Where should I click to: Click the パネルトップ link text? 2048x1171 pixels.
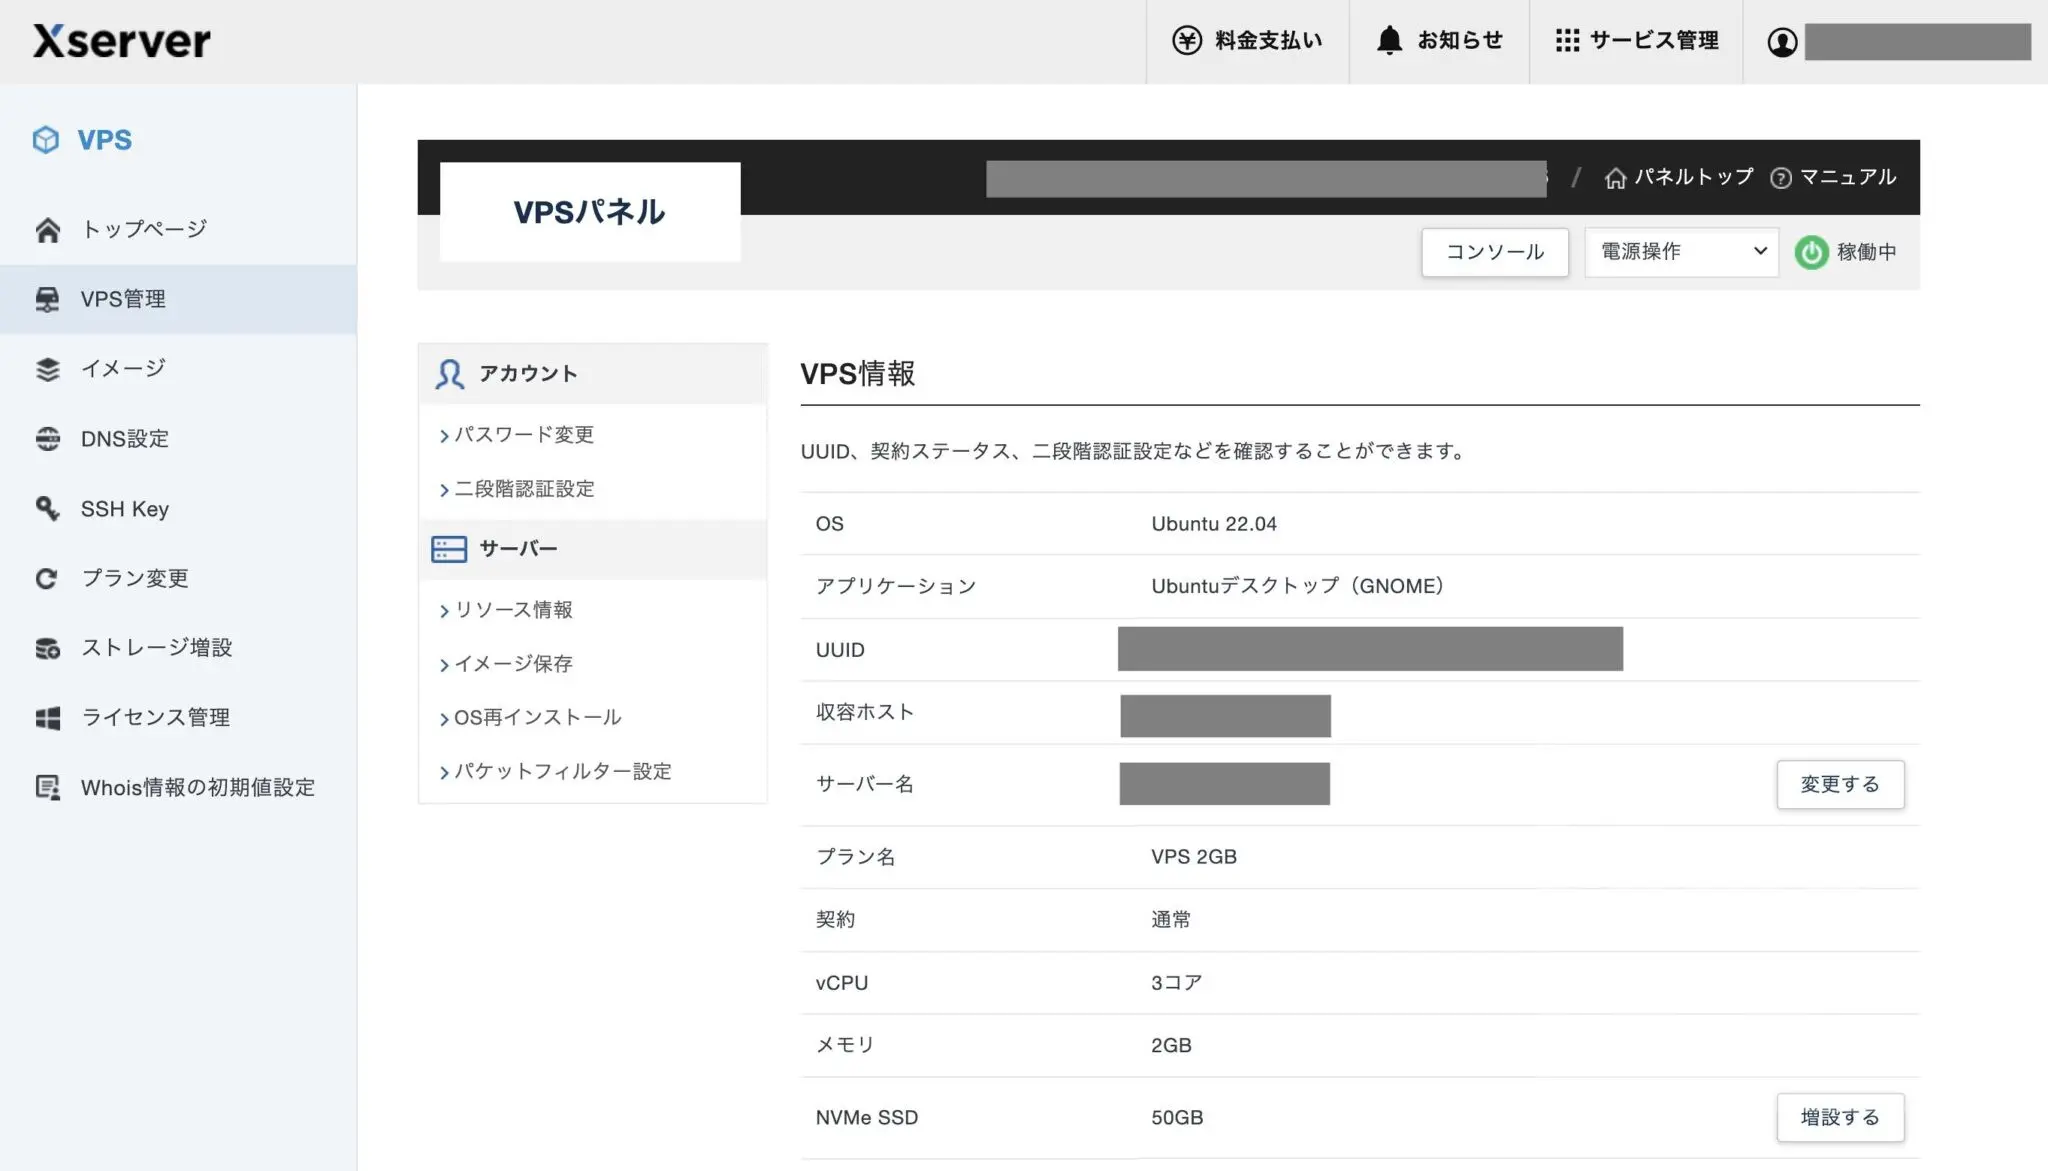[x=1694, y=177]
